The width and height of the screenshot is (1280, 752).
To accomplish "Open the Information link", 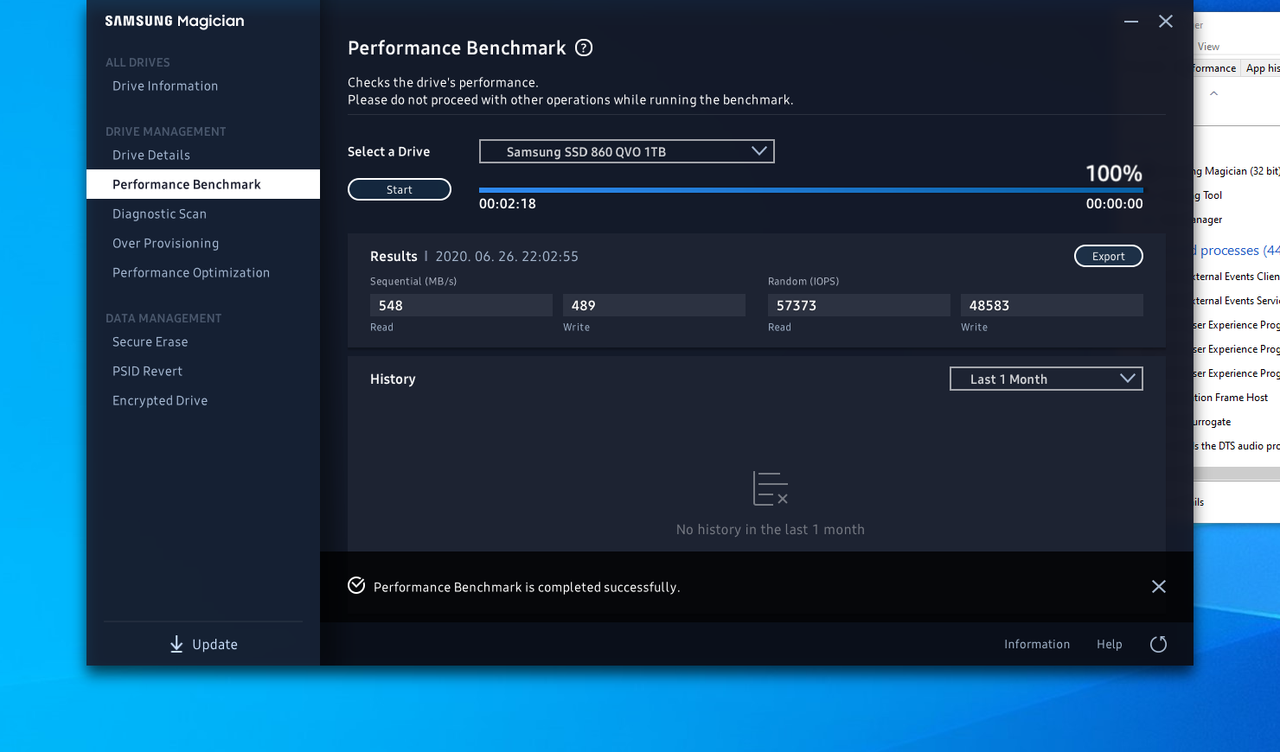I will coord(1037,644).
